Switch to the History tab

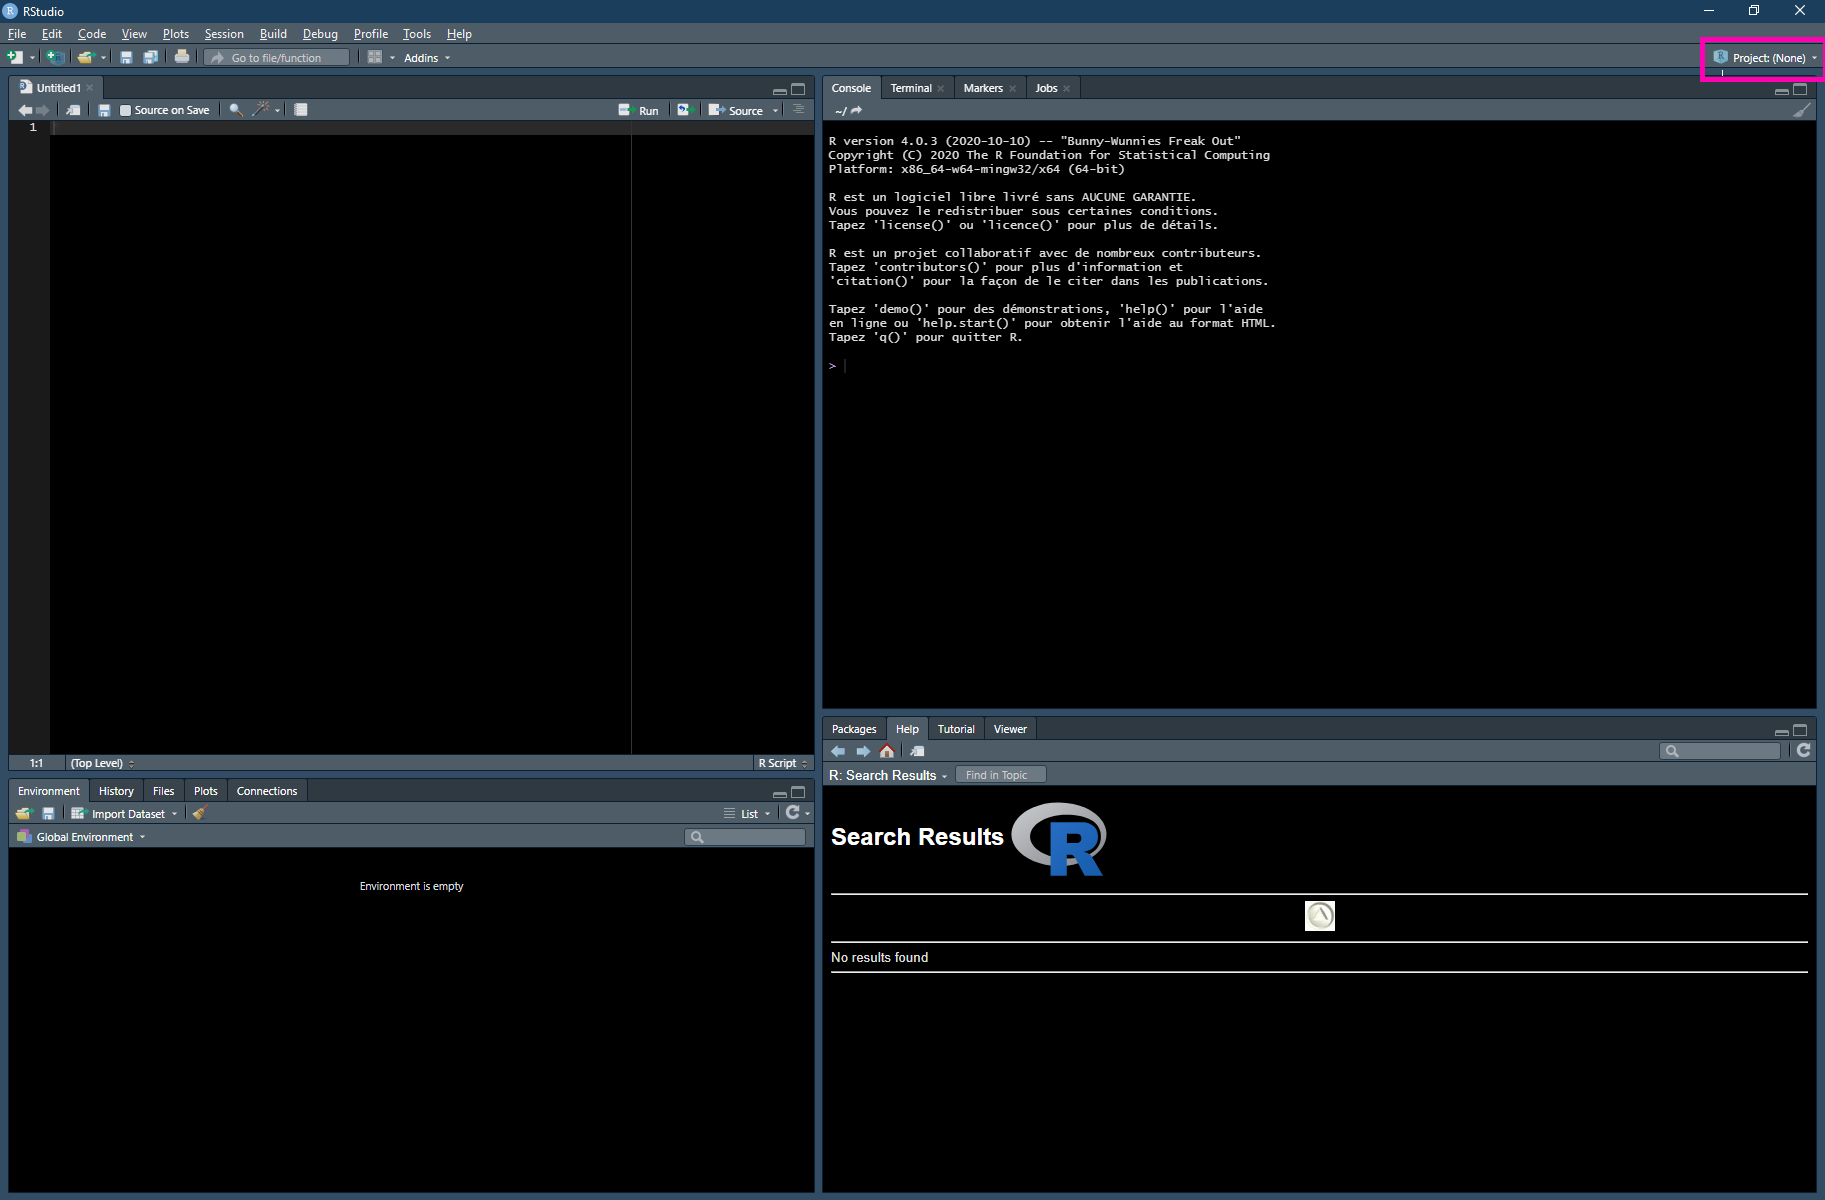[x=116, y=791]
